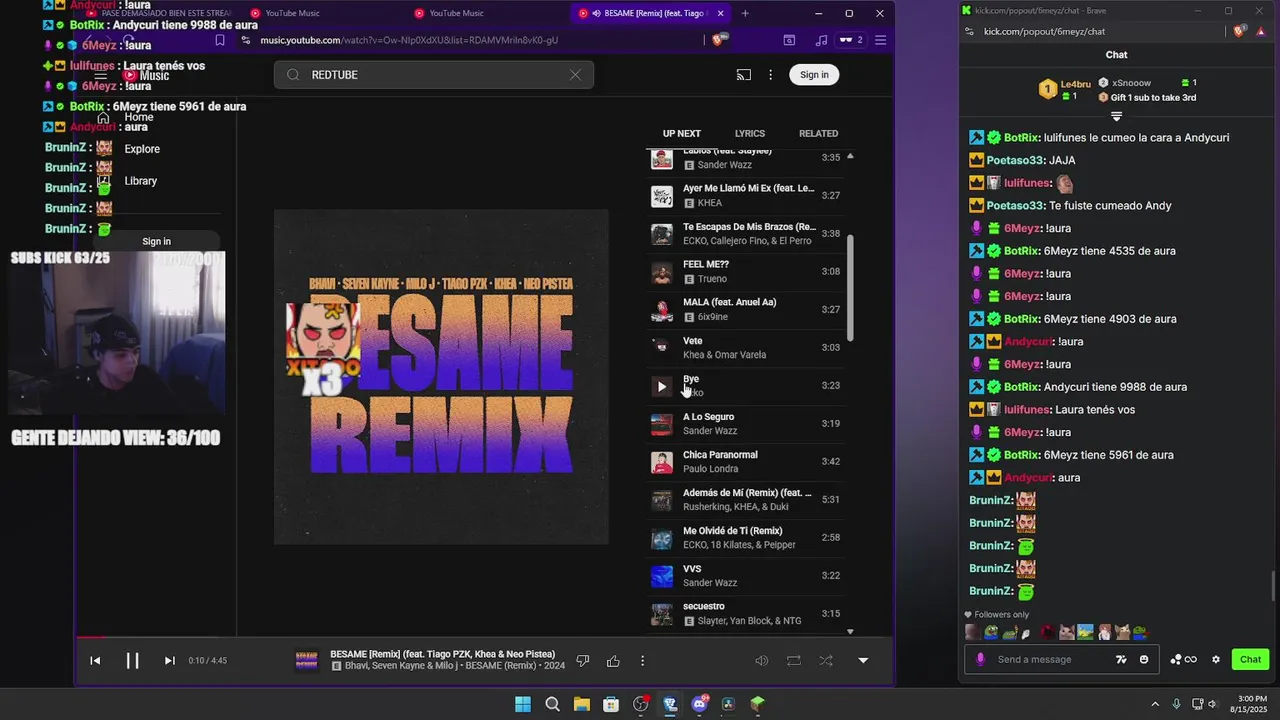Select 'FEEL ME??' by Trueno in queue
Viewport: 1280px width, 720px height.
(x=745, y=271)
